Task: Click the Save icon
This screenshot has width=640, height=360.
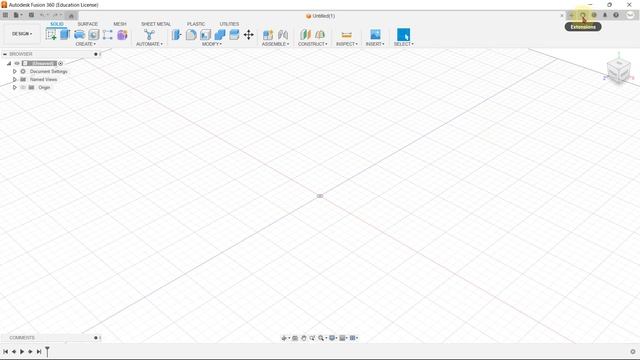Action: point(31,15)
